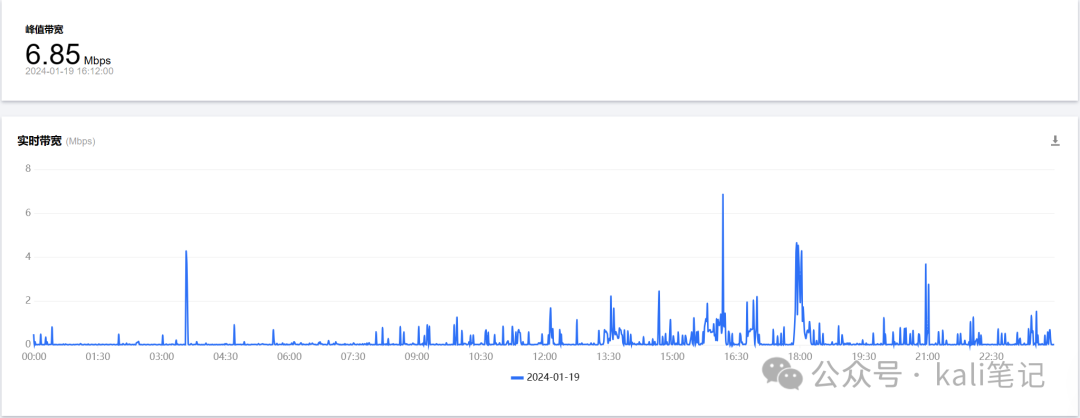Viewport: 1080px width, 418px height.
Task: Click the 00:00 x-axis label
Action: [x=34, y=357]
